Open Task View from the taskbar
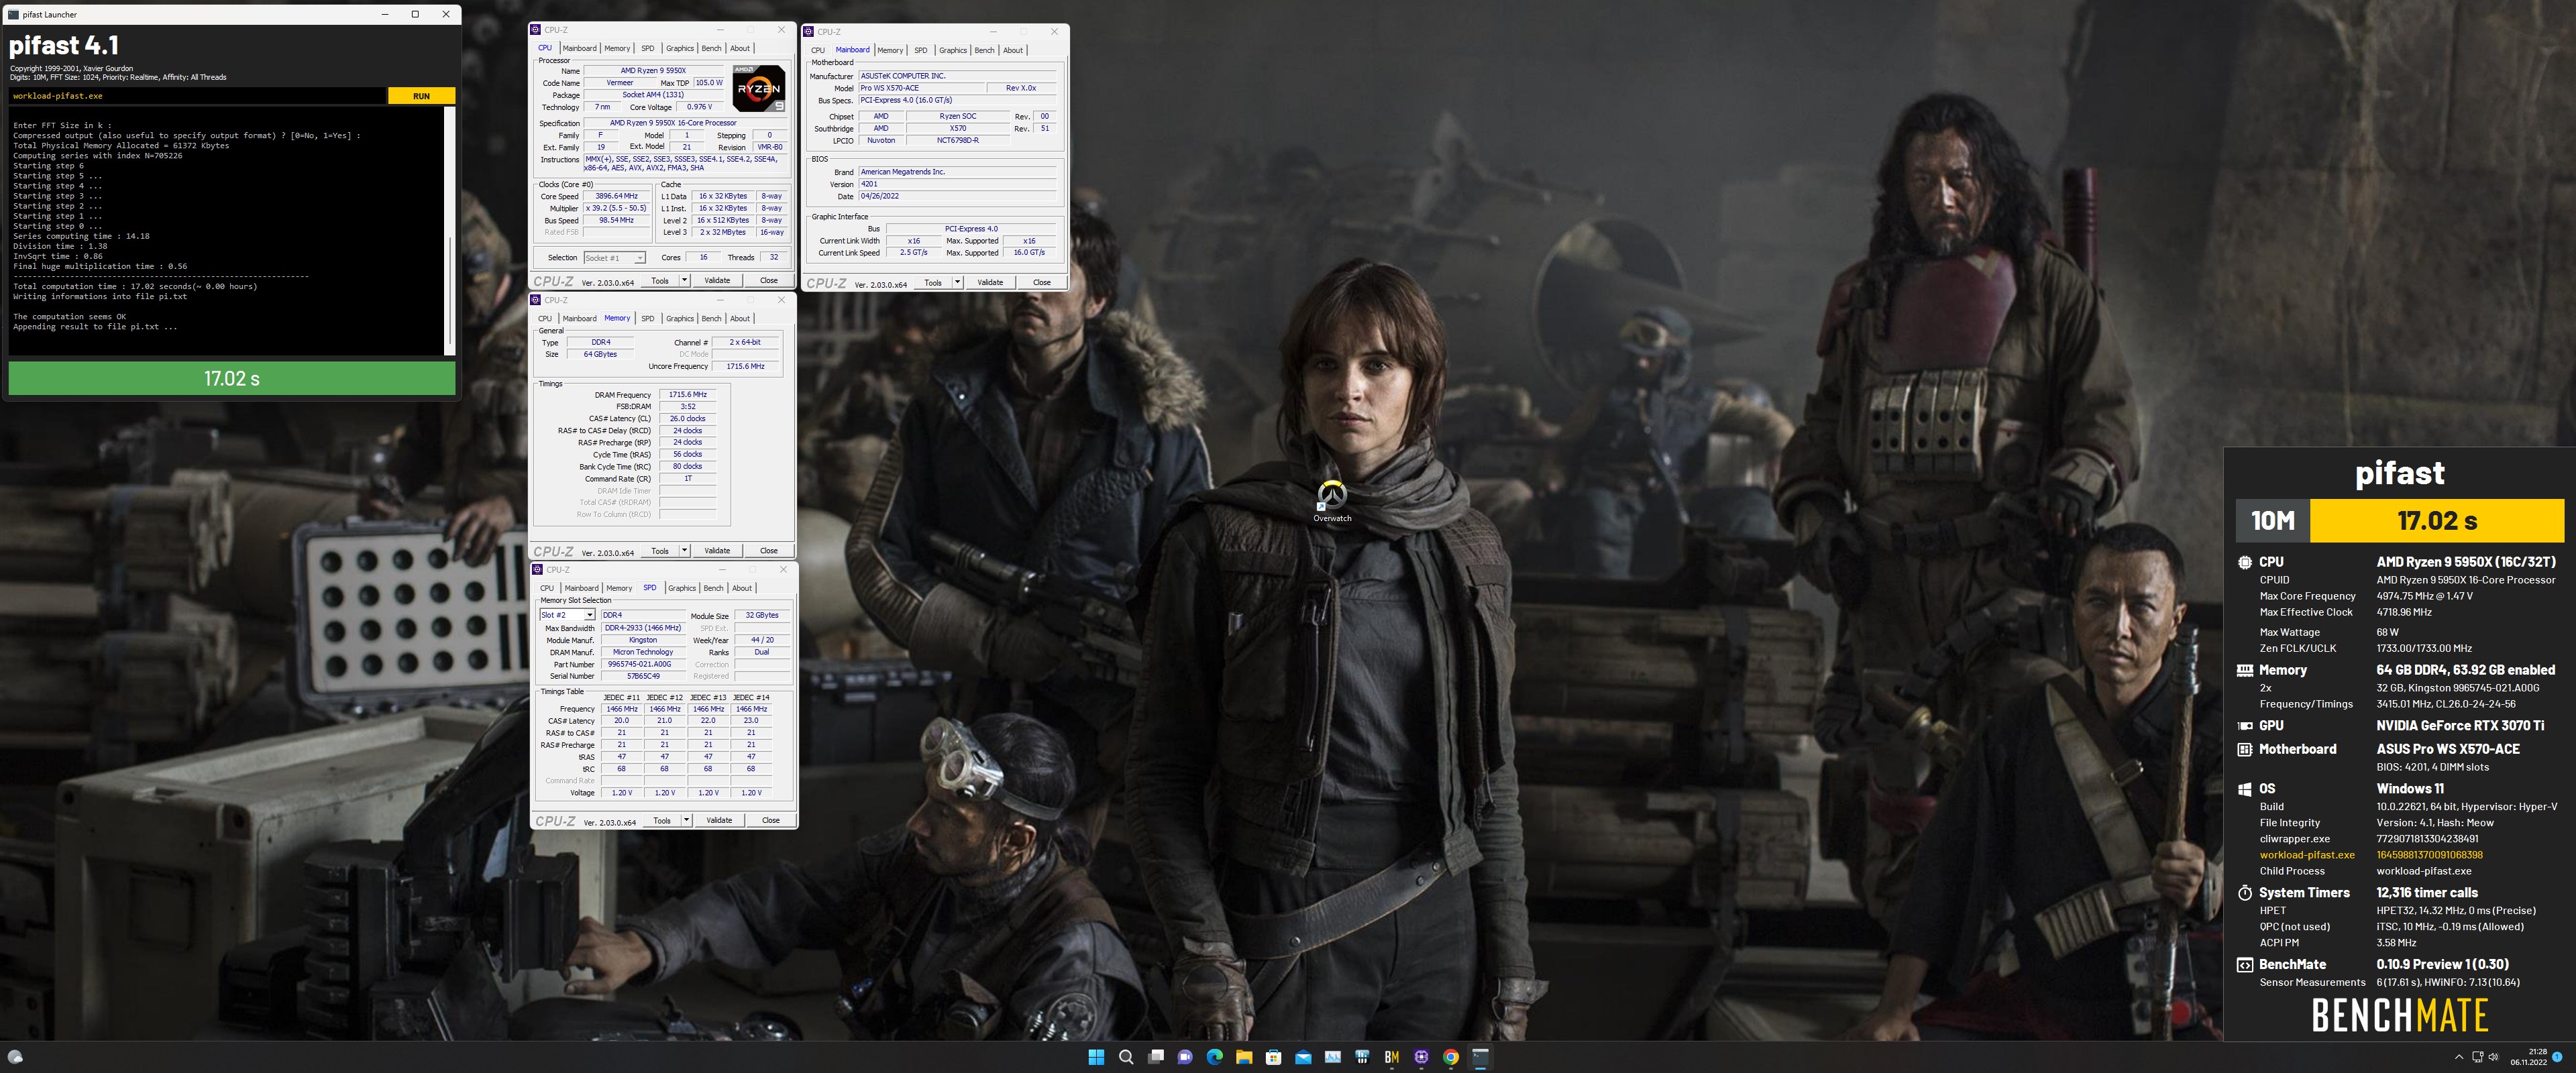Viewport: 2576px width, 1073px height. pos(1156,1057)
